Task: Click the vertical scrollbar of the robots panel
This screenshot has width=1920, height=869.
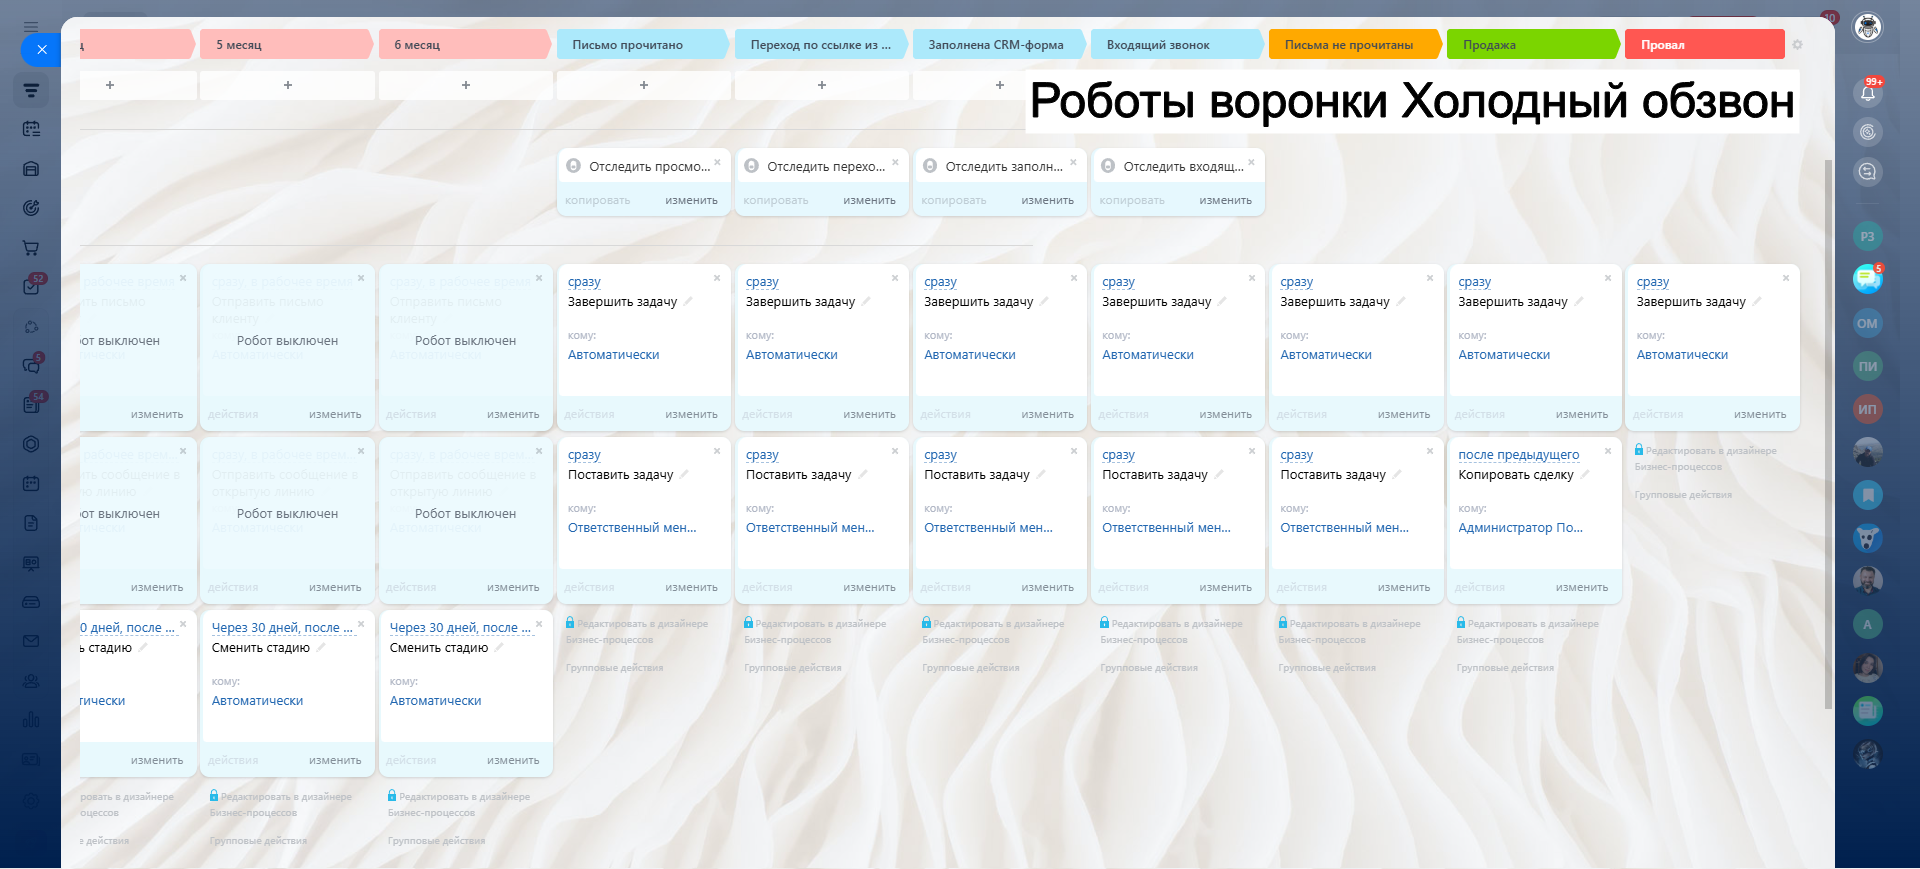Action: coord(1828,430)
